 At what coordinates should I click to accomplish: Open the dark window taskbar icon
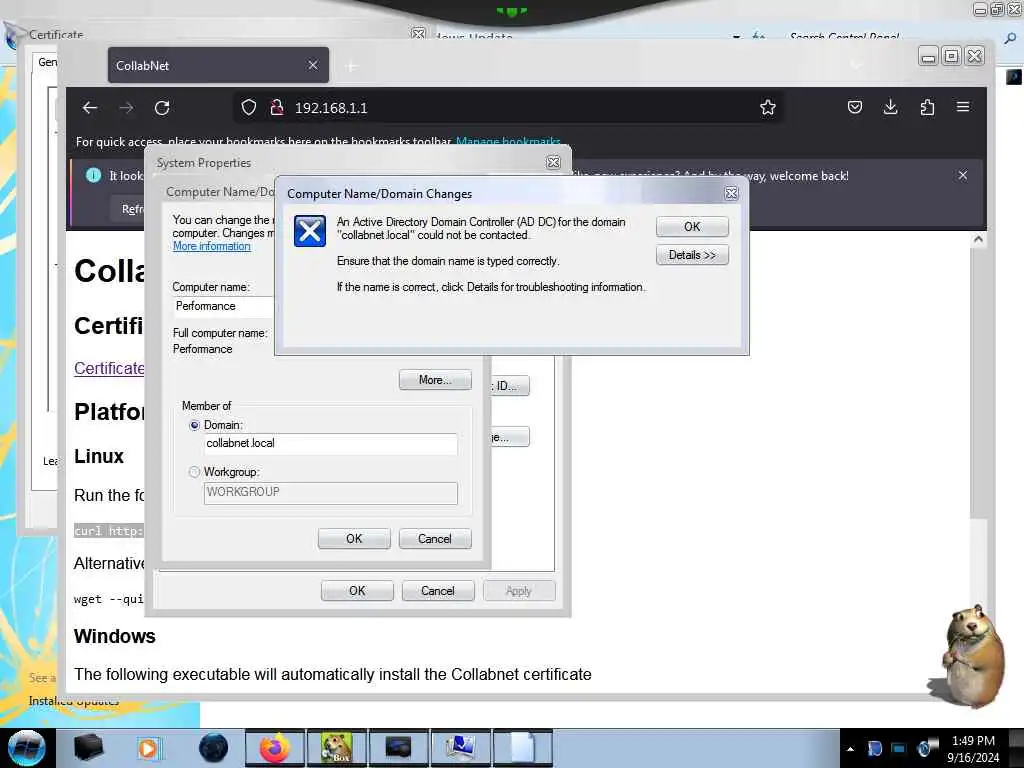(x=398, y=748)
